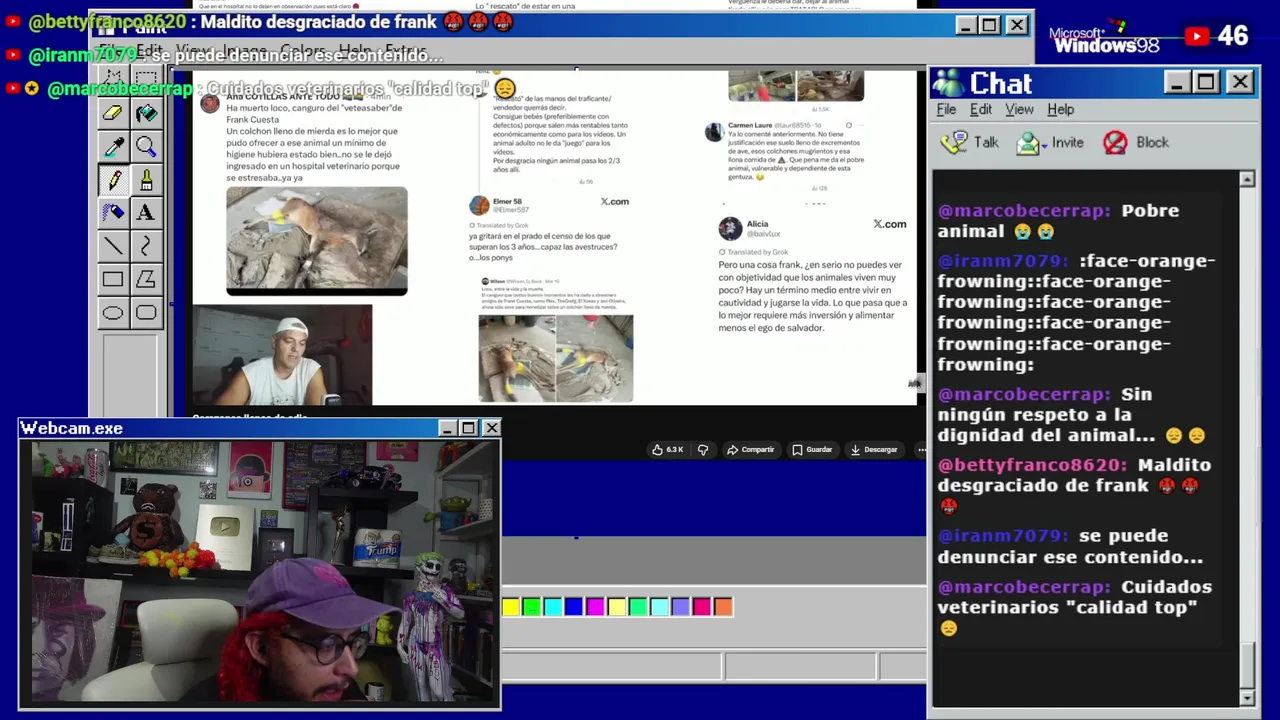
Task: Open the File menu in Chat window
Action: coord(946,110)
